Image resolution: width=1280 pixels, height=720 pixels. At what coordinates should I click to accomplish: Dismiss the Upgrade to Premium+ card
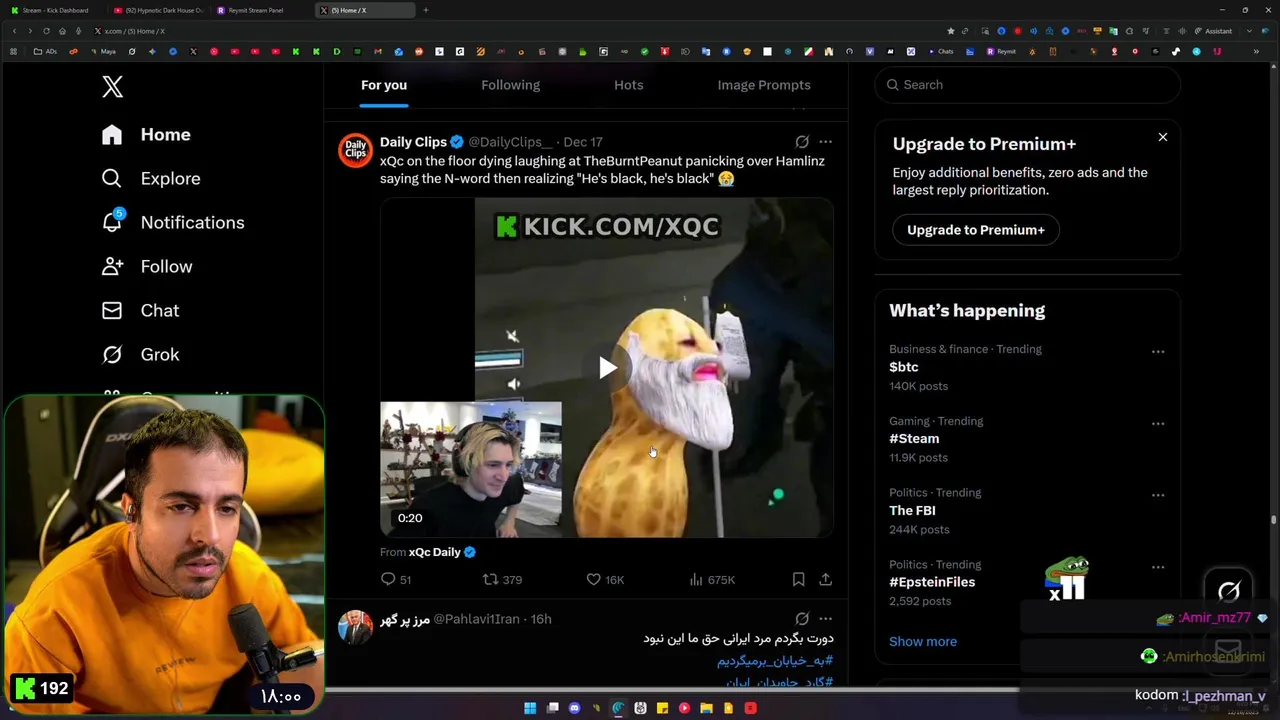pos(1162,137)
